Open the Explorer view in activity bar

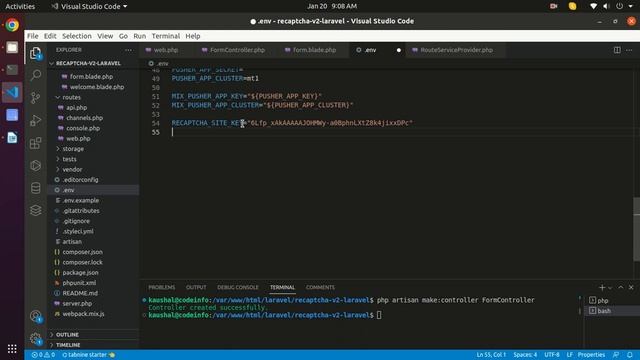(x=36, y=53)
